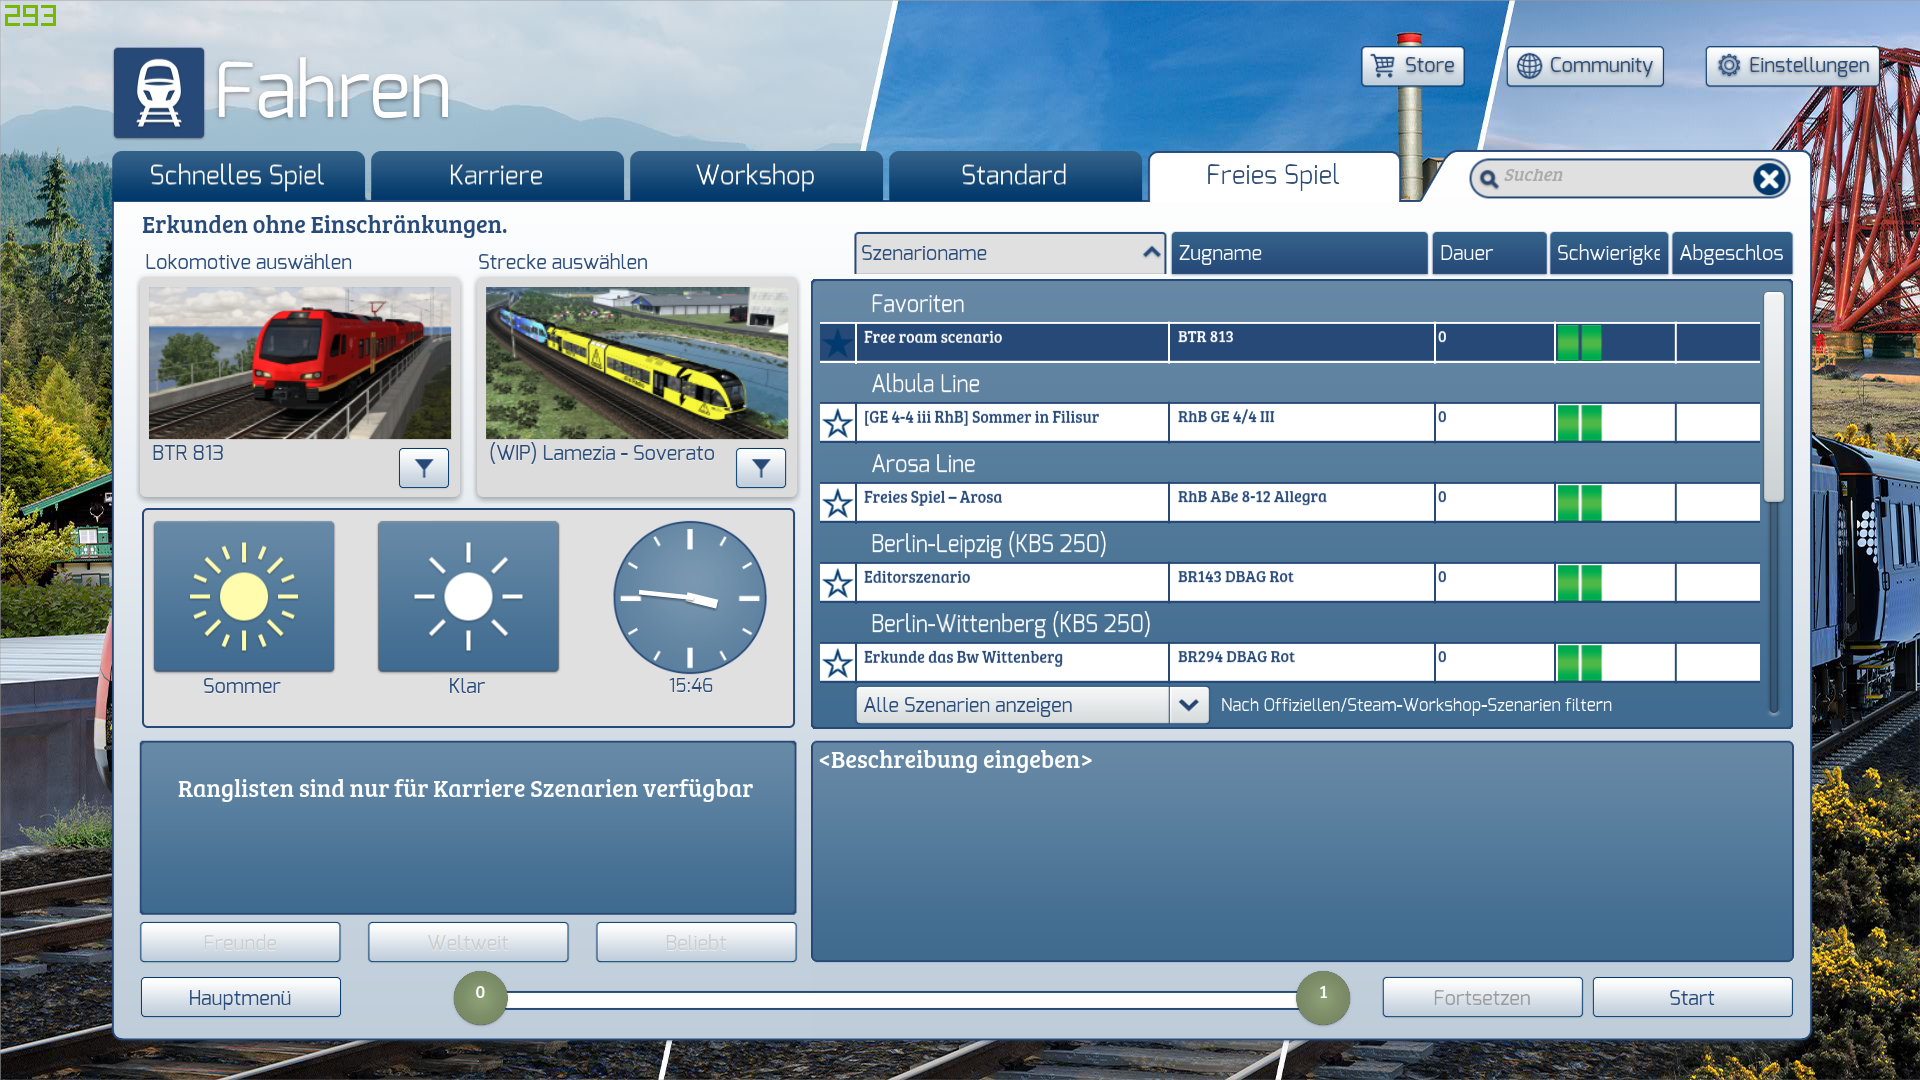This screenshot has height=1080, width=1920.
Task: Click the route filter funnel icon
Action: (x=761, y=468)
